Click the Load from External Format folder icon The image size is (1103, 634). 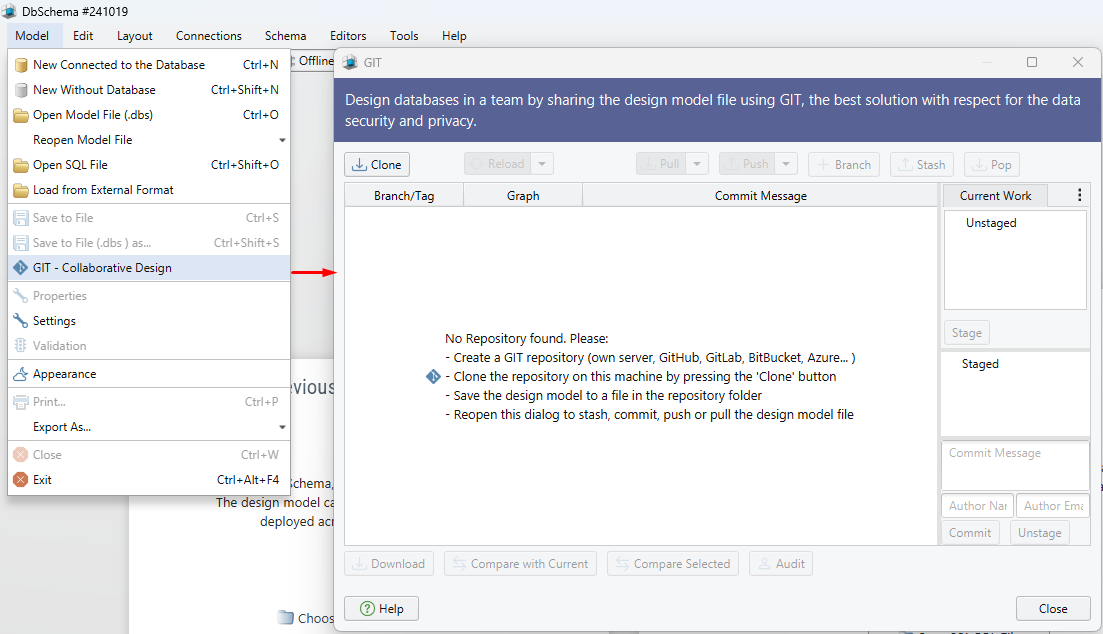coord(21,190)
